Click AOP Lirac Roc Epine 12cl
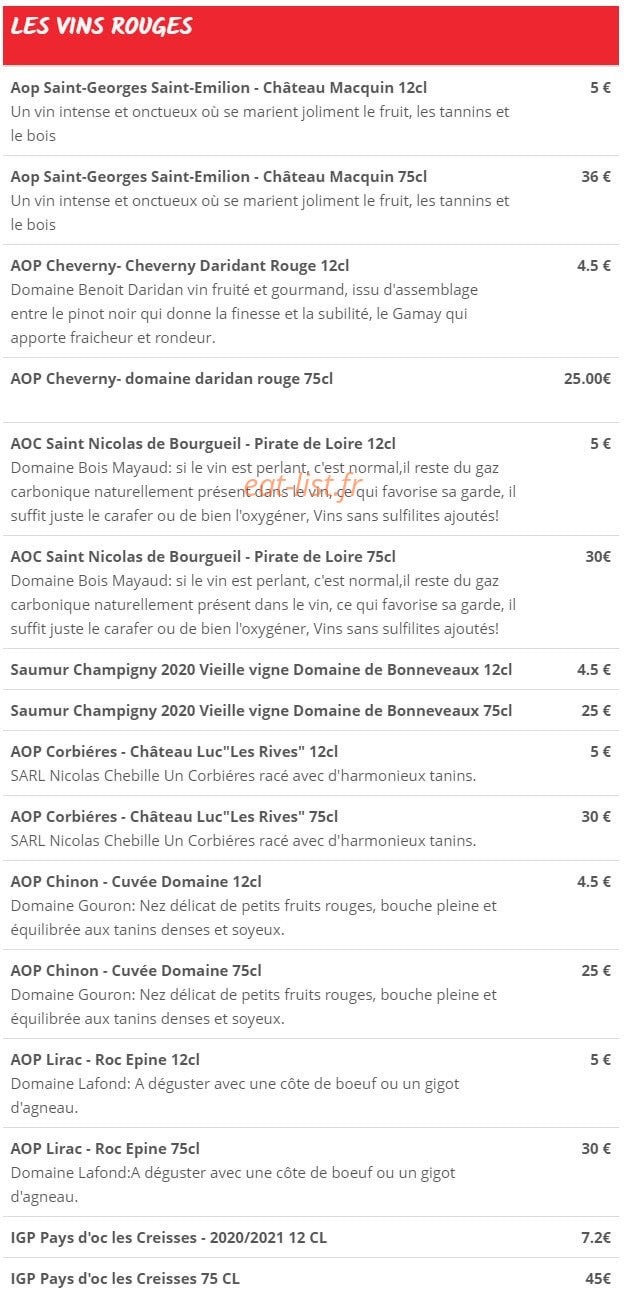Screen dimensions: 634x1303 (x=311, y=1083)
